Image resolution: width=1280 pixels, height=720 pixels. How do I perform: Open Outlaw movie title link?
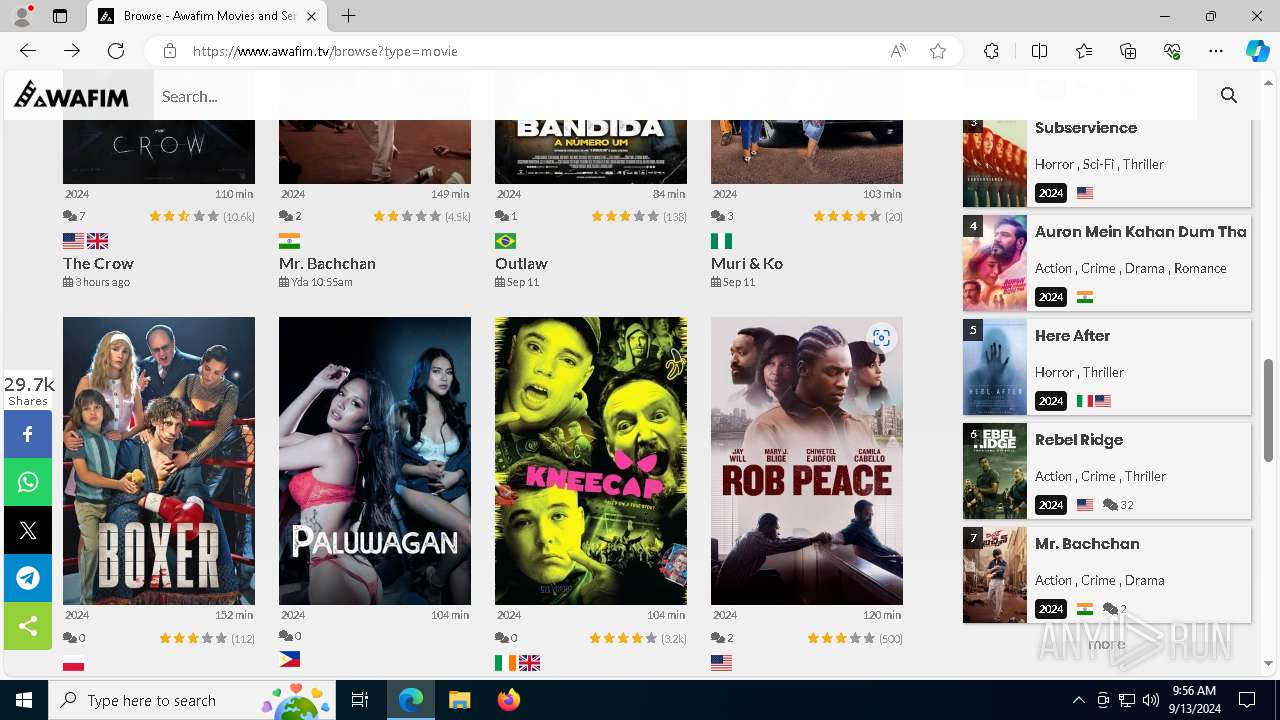pyautogui.click(x=521, y=263)
